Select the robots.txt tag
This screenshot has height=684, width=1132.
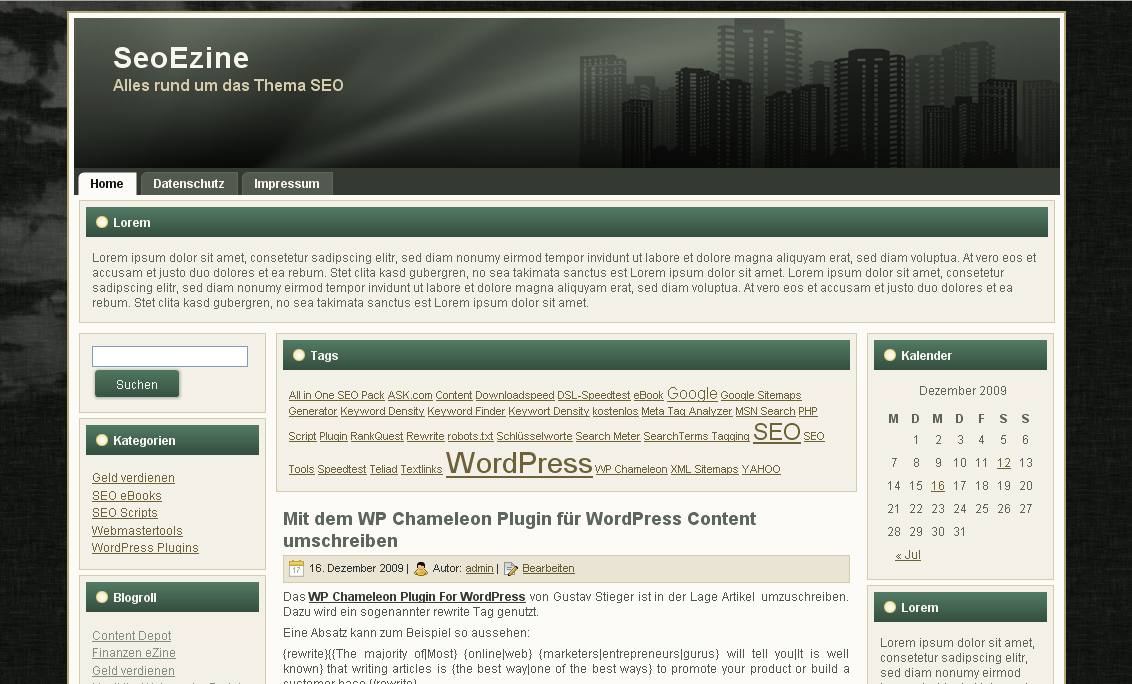point(470,436)
